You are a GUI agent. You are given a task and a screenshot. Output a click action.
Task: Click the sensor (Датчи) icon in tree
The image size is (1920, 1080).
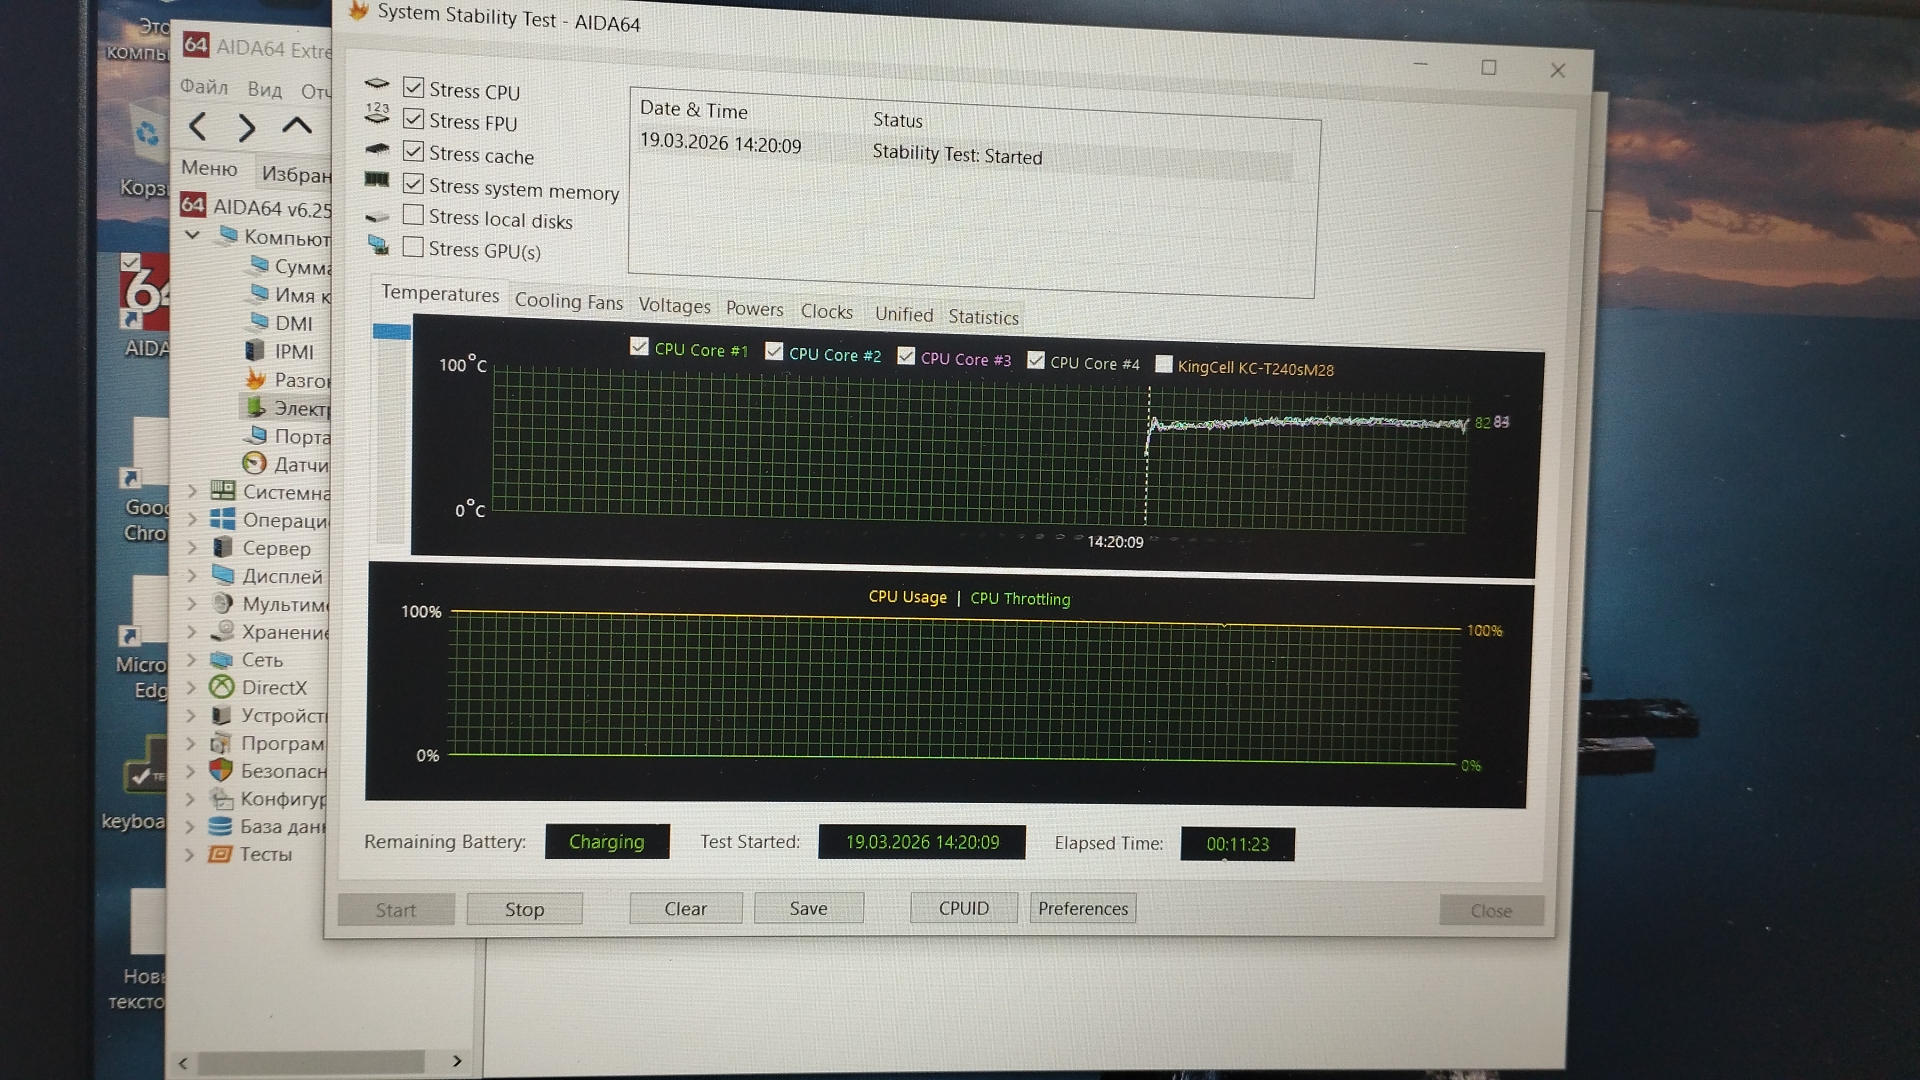(x=255, y=464)
